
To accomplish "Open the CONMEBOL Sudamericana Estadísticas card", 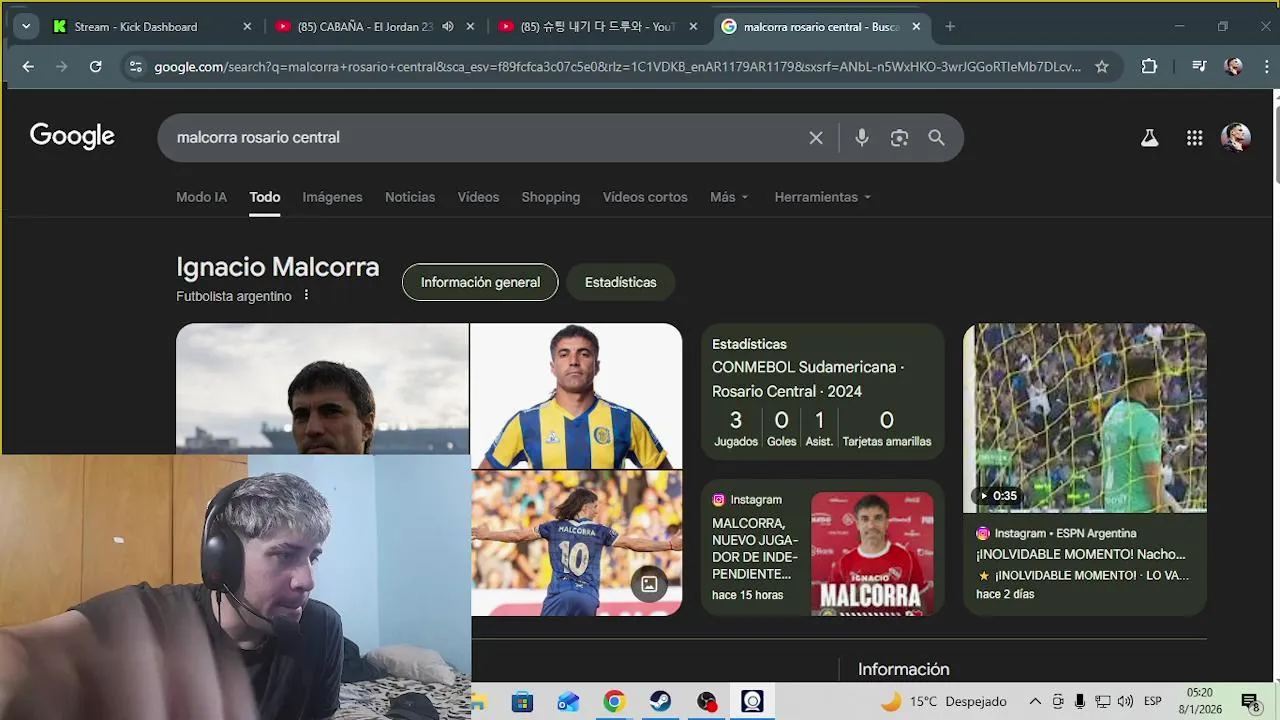I will coord(822,392).
